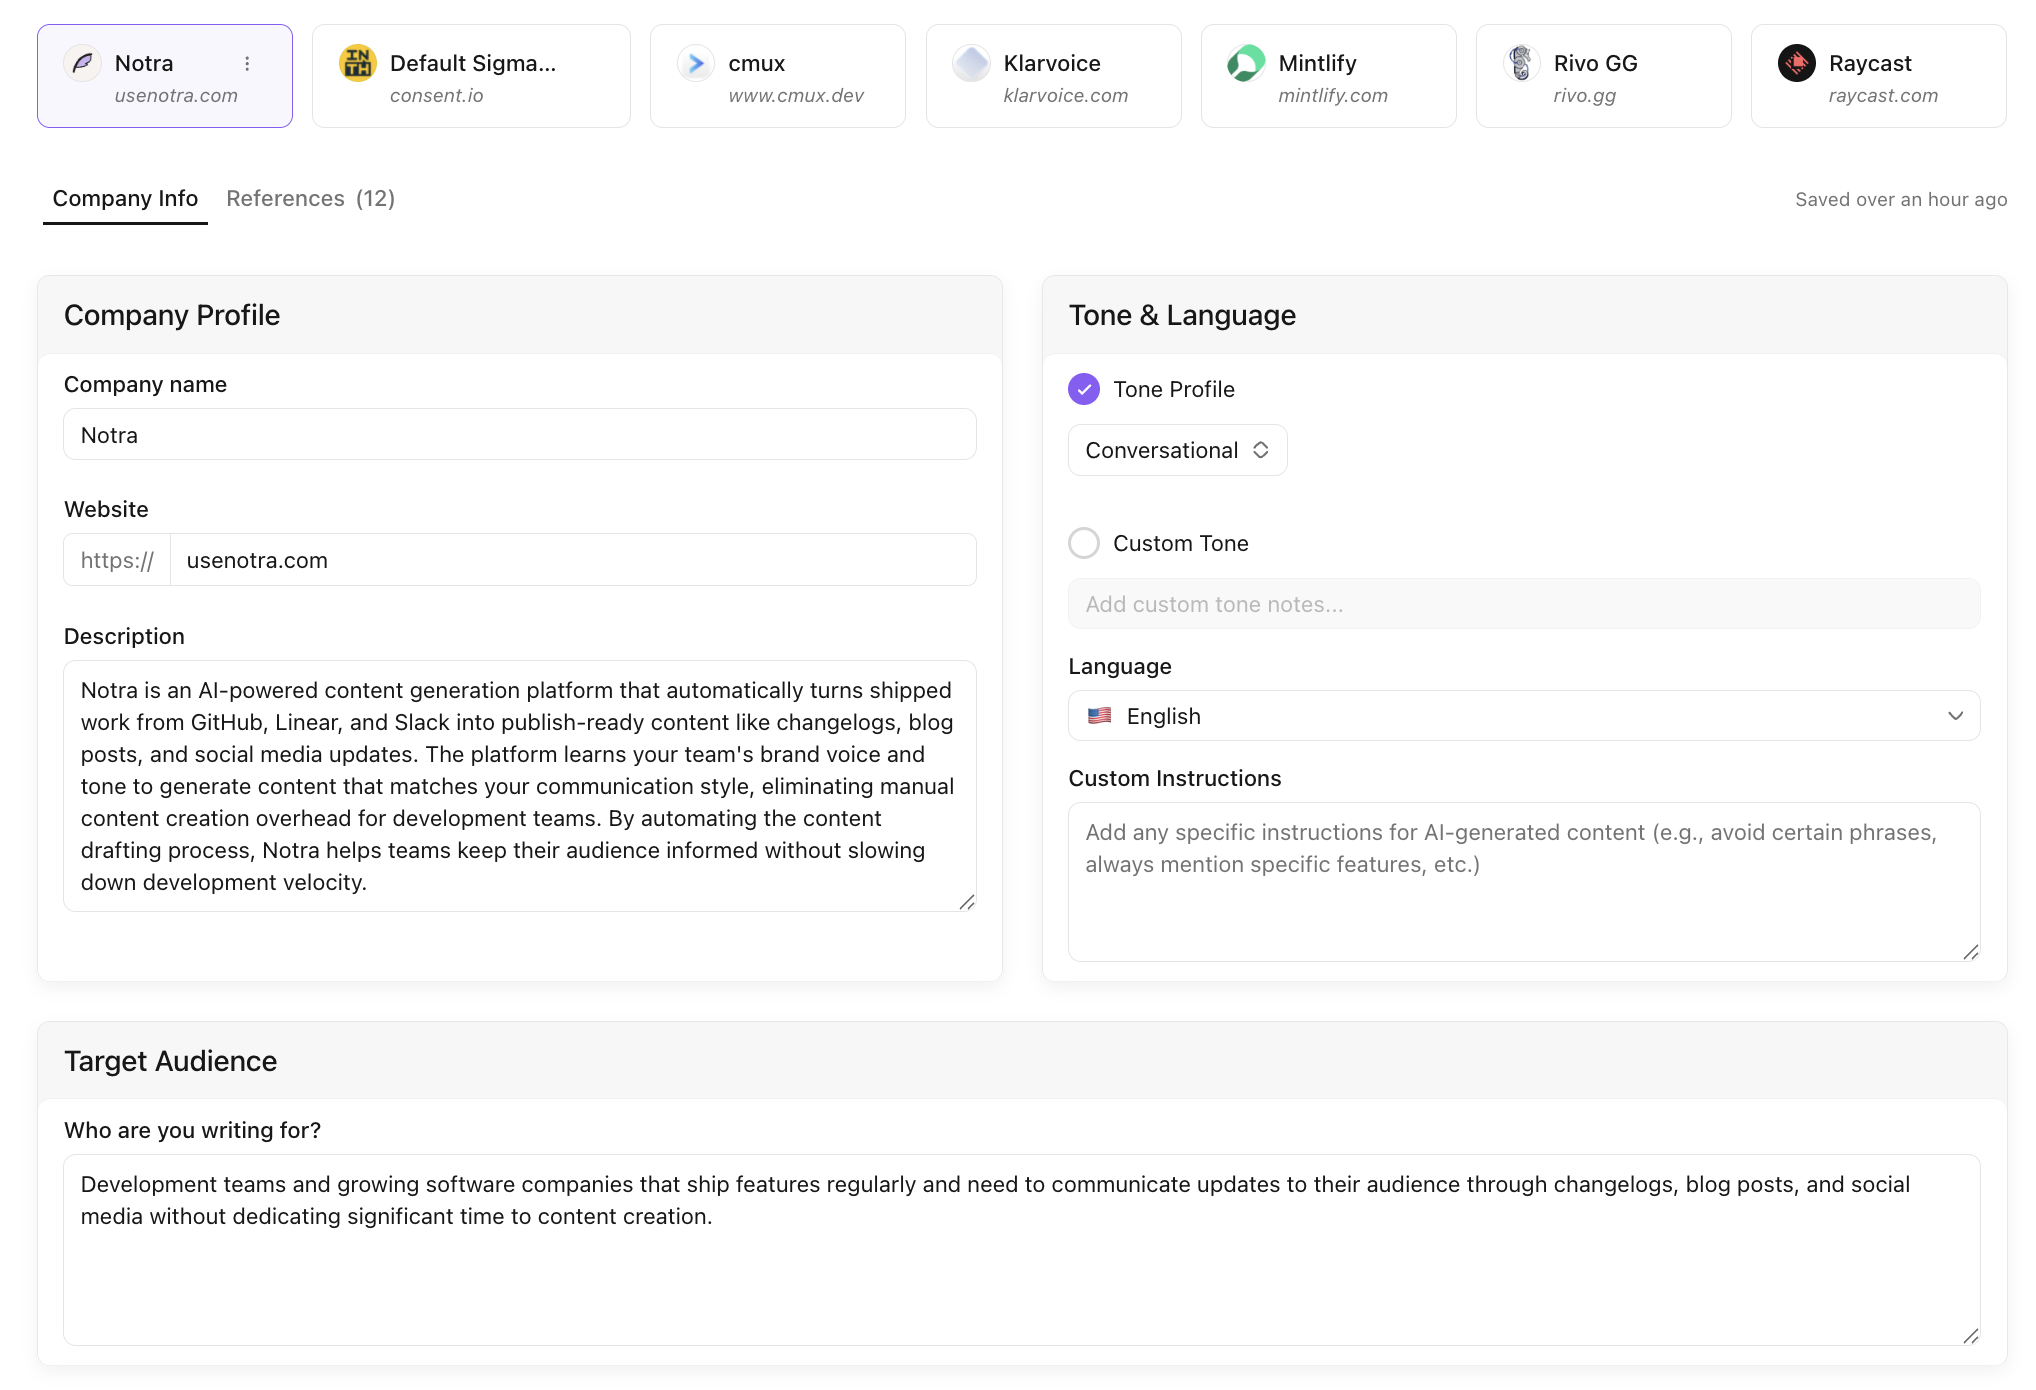Open the Conversational tone dropdown

(x=1177, y=450)
